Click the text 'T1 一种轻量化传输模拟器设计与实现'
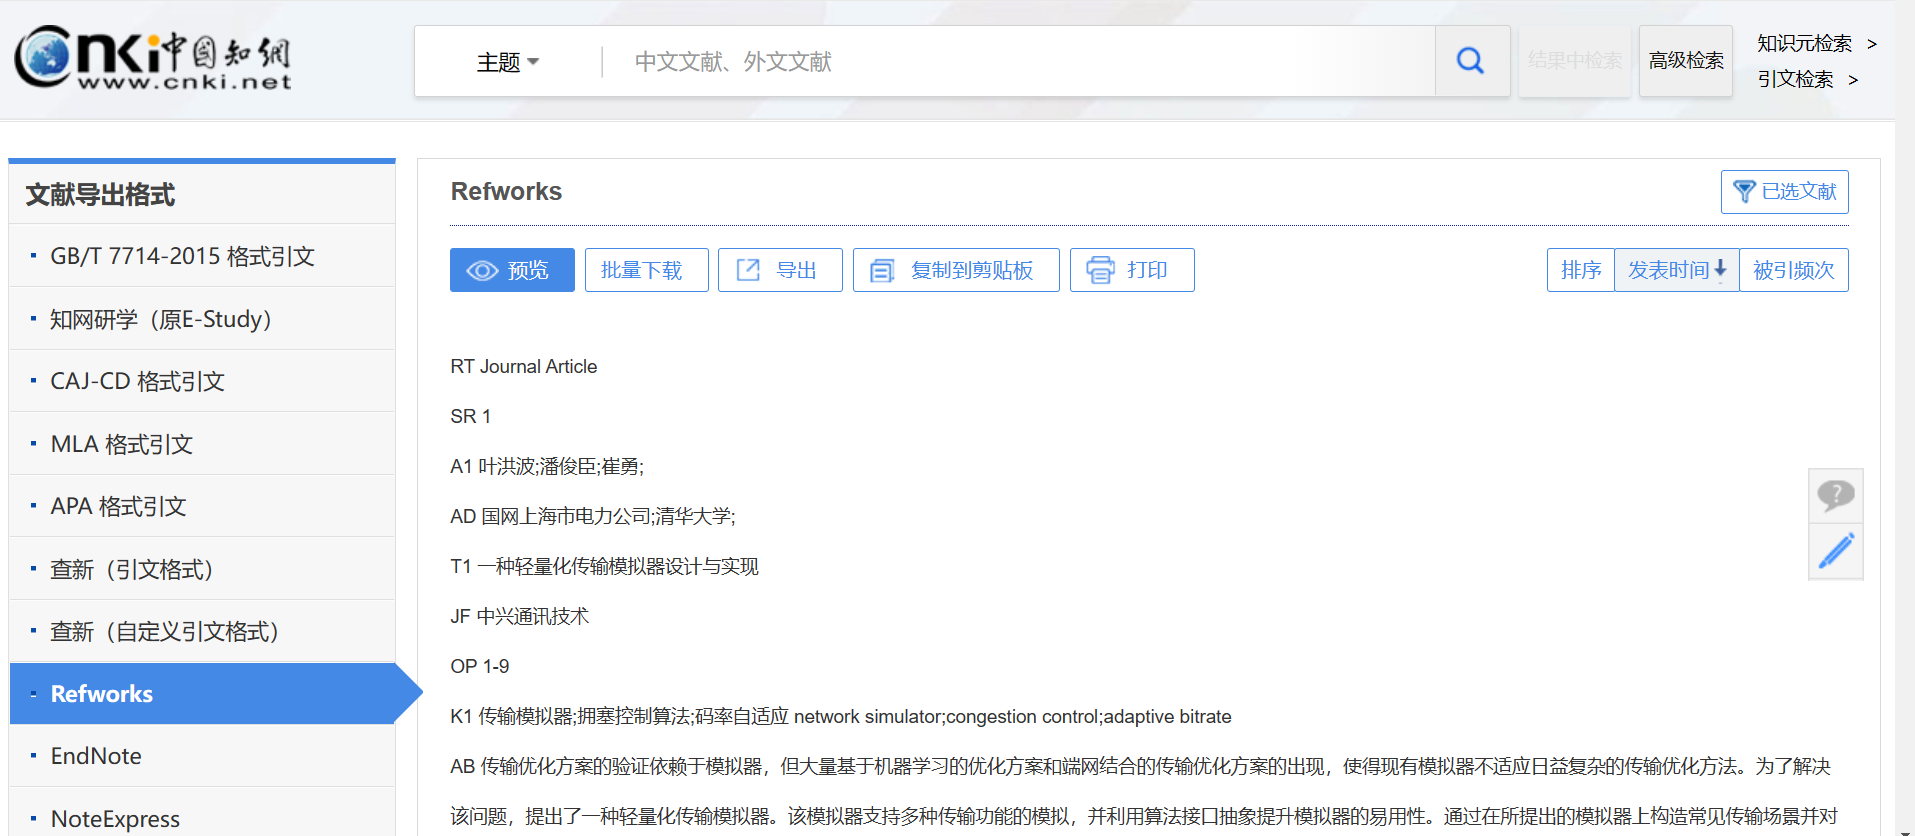Image resolution: width=1915 pixels, height=836 pixels. 604,567
